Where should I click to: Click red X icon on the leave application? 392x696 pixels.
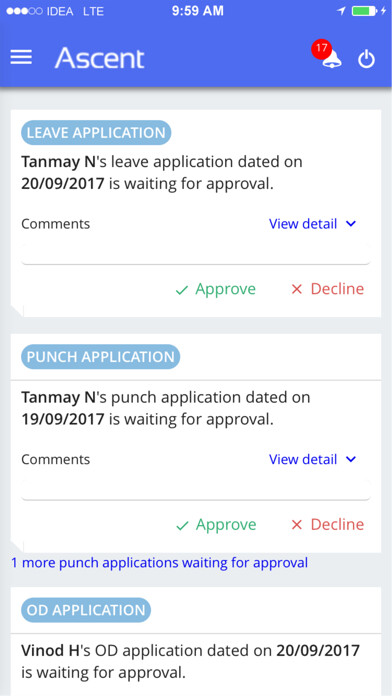(297, 290)
